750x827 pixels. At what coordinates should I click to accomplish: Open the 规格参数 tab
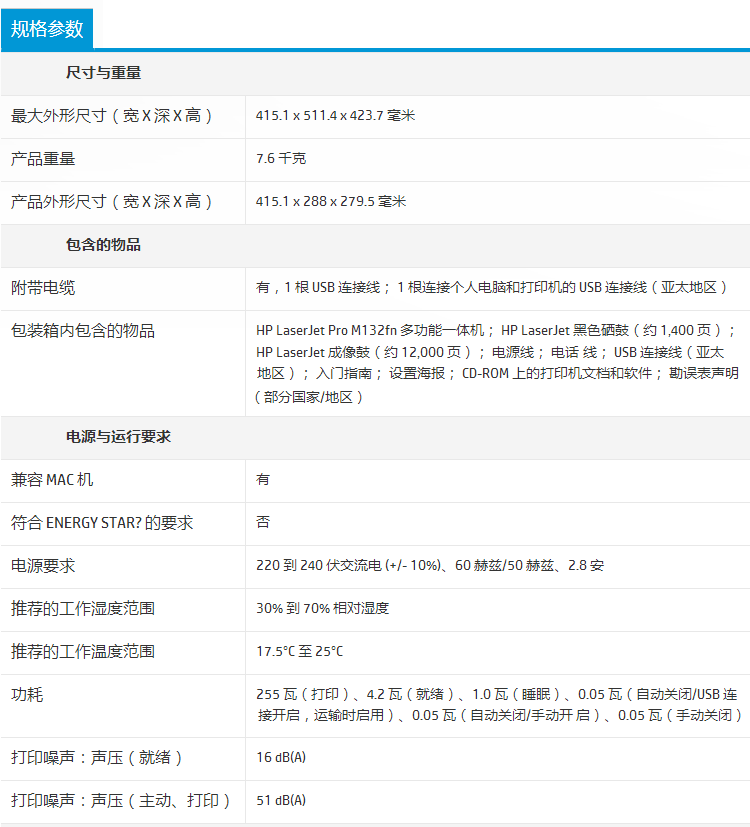(x=47, y=29)
